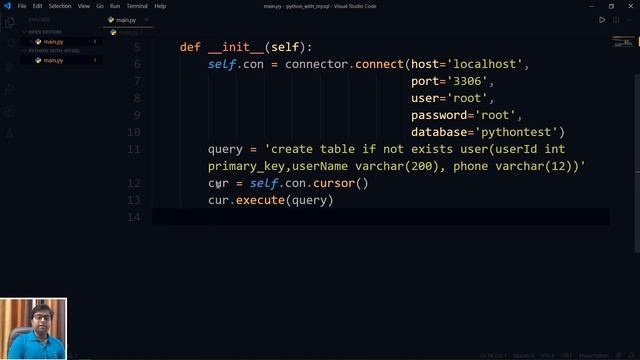Open the Run and Debug view

pyautogui.click(x=10, y=89)
